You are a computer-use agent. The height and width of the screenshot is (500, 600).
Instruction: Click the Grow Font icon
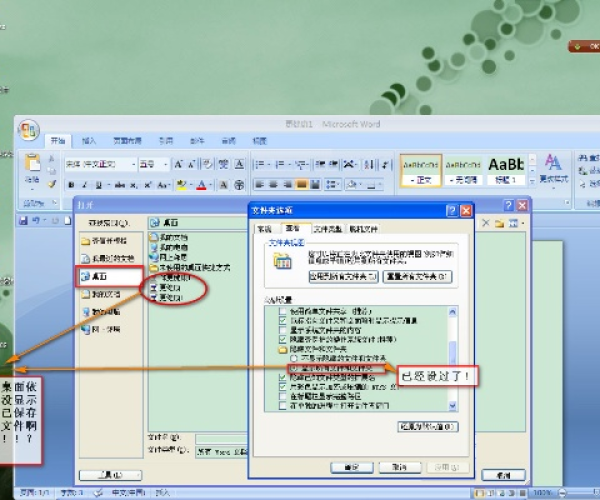[178, 164]
